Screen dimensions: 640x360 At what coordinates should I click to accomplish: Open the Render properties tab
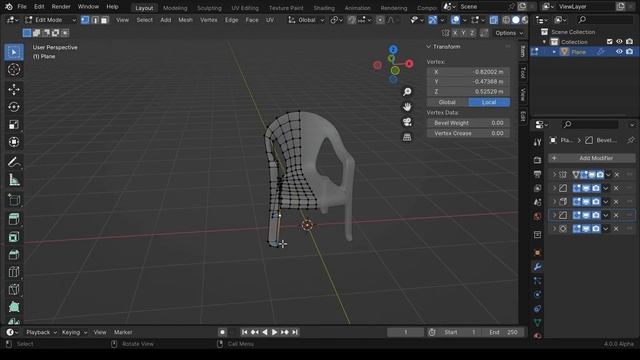(537, 160)
